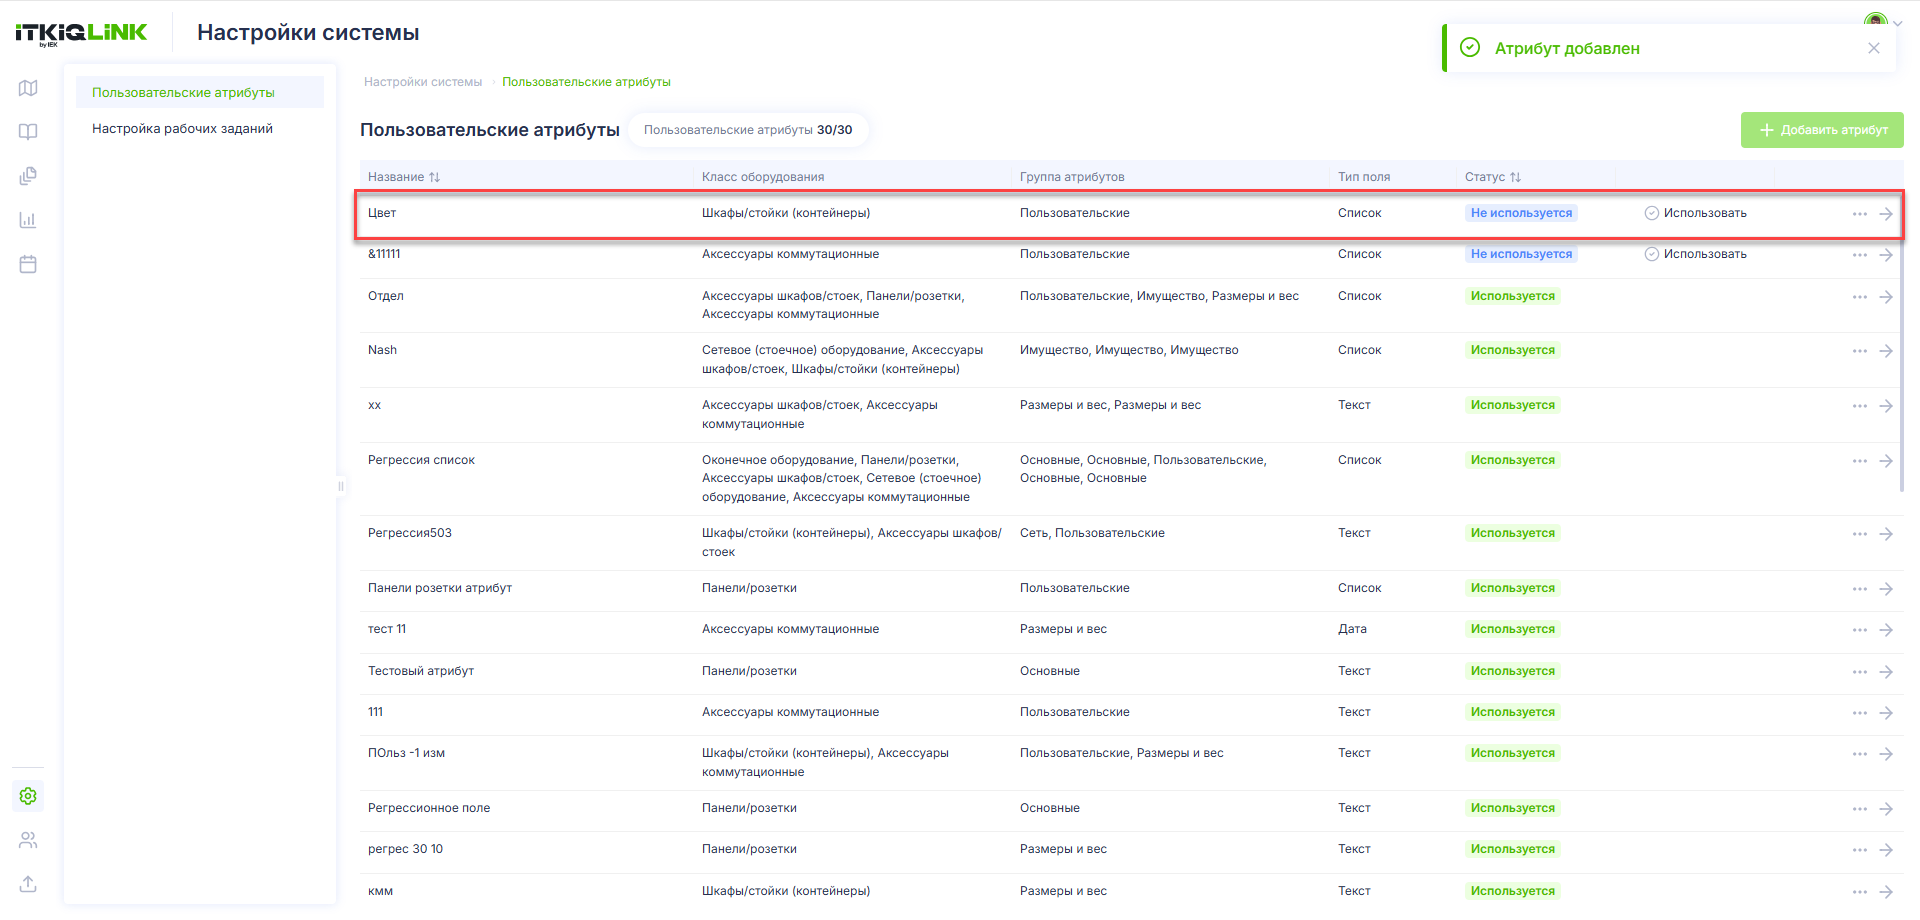Open the users icon in sidebar
Screen dimensions: 1920x920
pyautogui.click(x=28, y=840)
